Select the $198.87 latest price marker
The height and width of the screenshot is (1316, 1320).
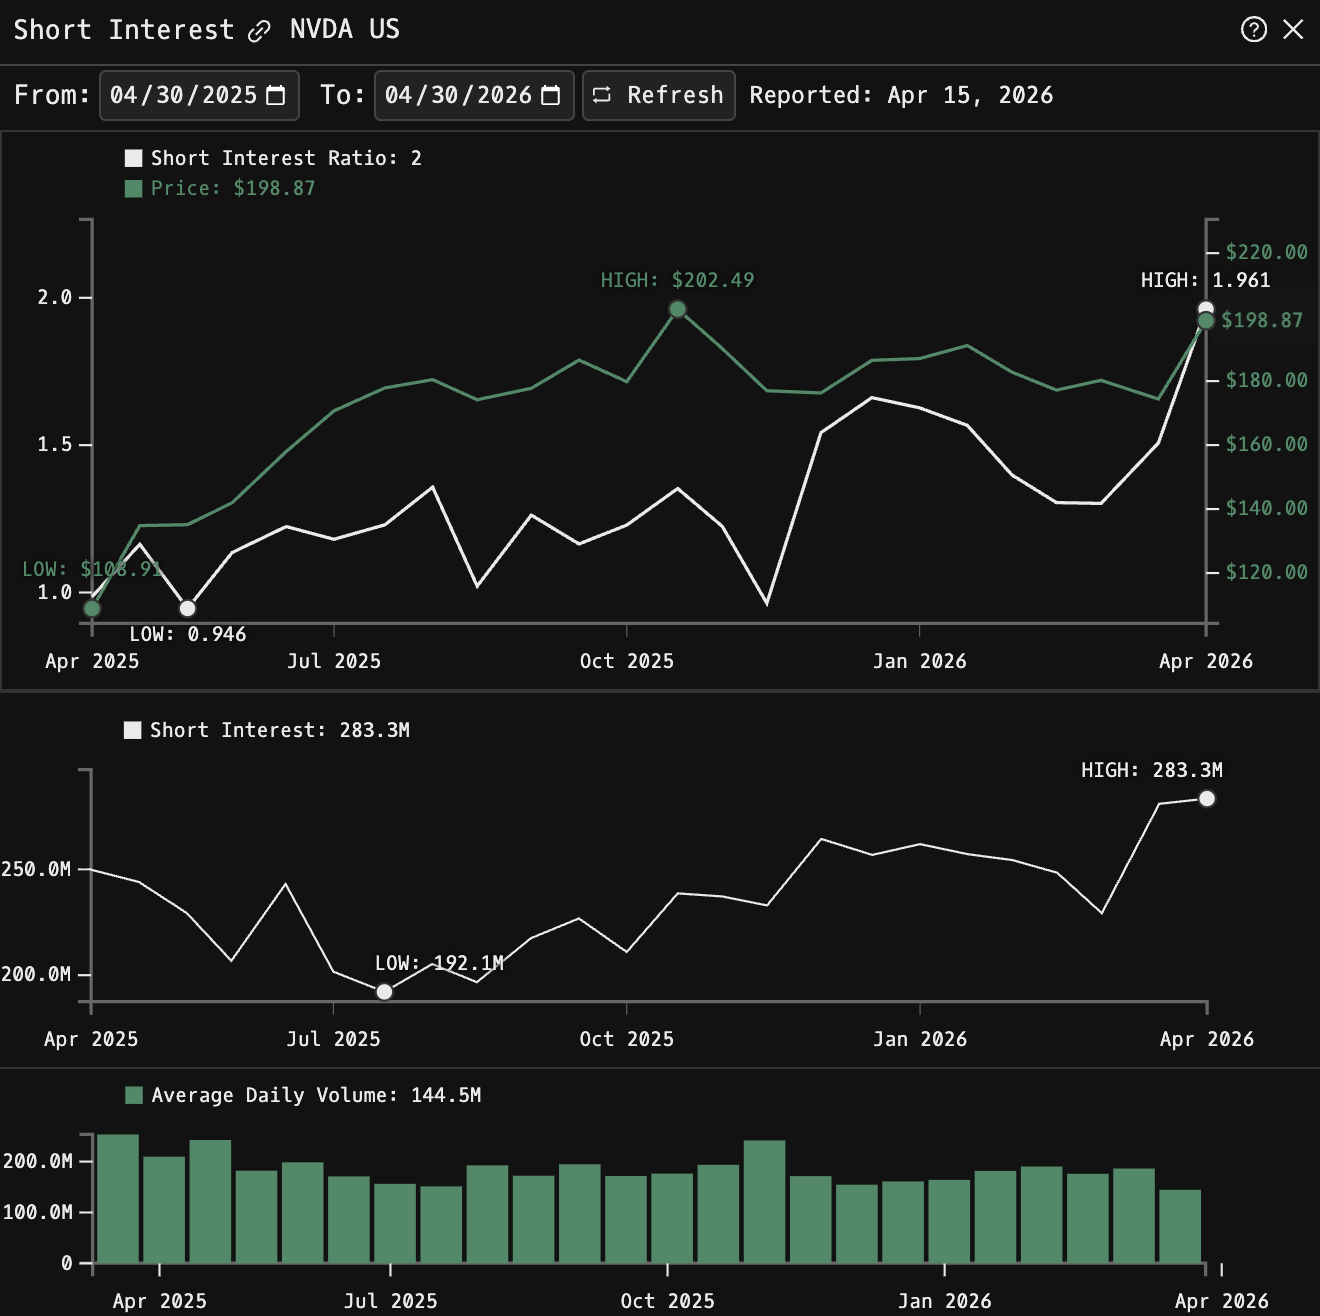(x=1206, y=320)
